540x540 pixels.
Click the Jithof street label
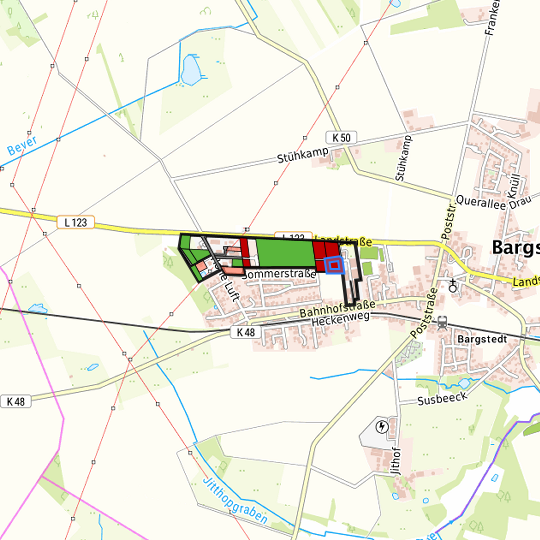coord(396,461)
